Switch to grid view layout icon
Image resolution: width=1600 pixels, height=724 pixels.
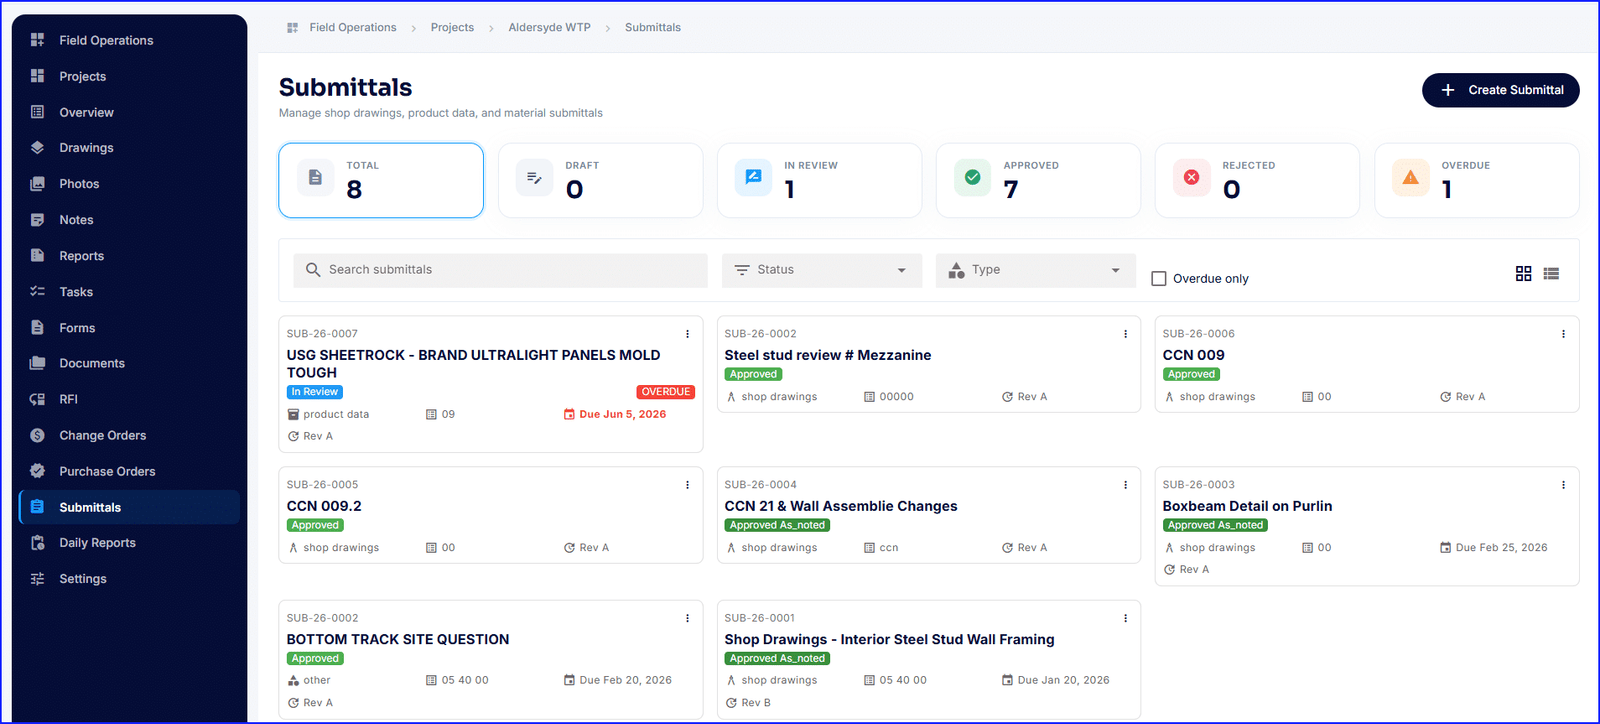[1524, 273]
